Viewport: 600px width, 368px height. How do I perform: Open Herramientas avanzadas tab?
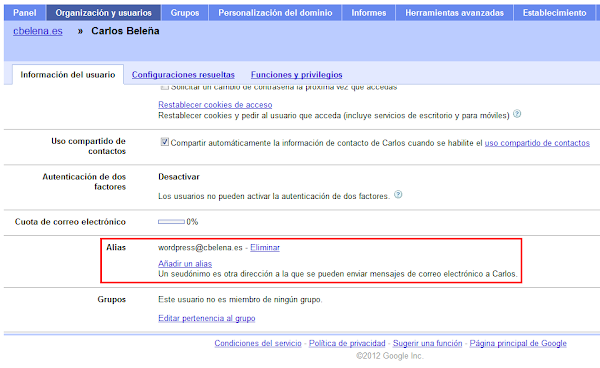tap(454, 13)
